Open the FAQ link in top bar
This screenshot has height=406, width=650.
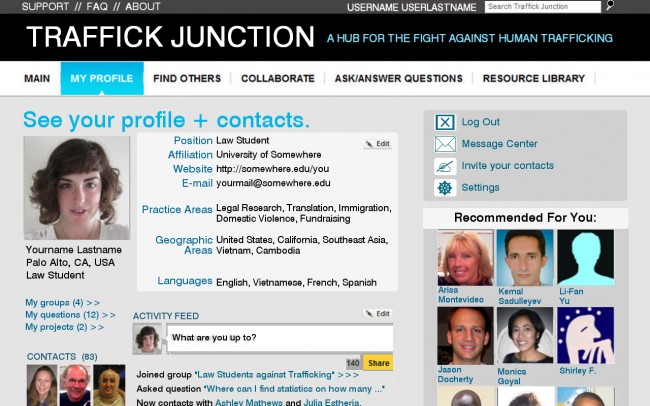tap(97, 7)
